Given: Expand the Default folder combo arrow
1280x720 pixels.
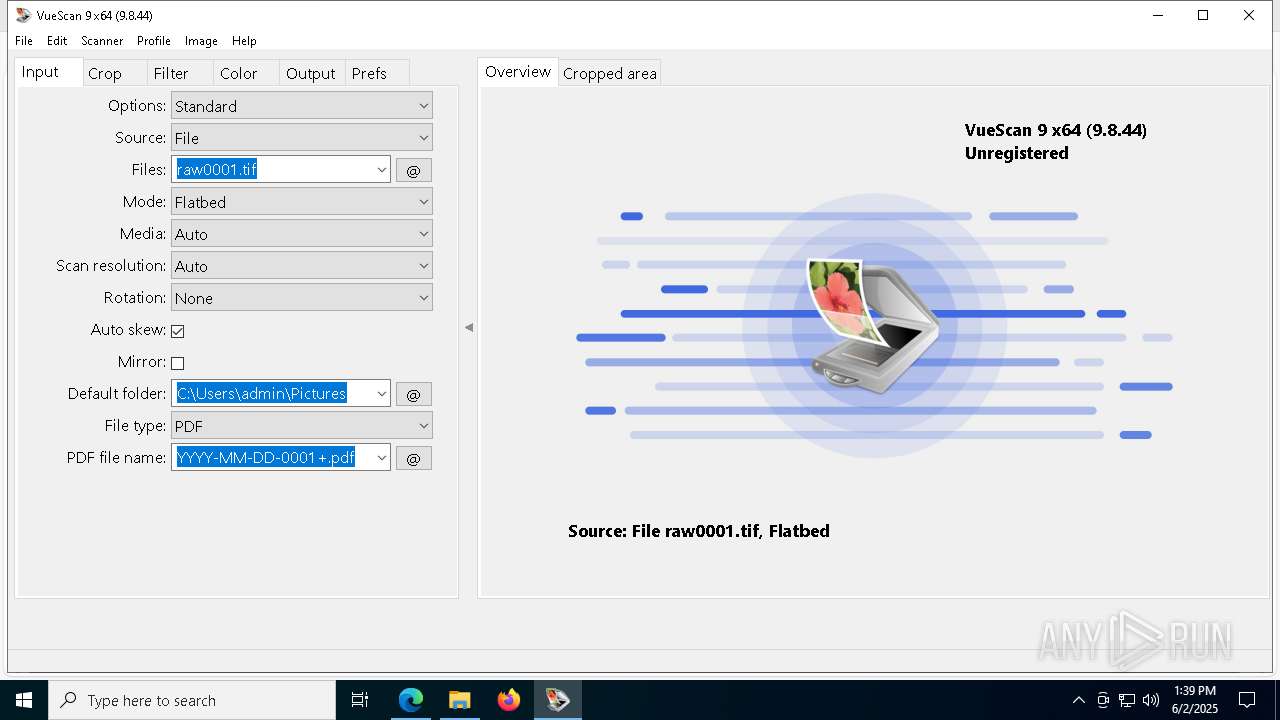Looking at the screenshot, I should (x=381, y=394).
